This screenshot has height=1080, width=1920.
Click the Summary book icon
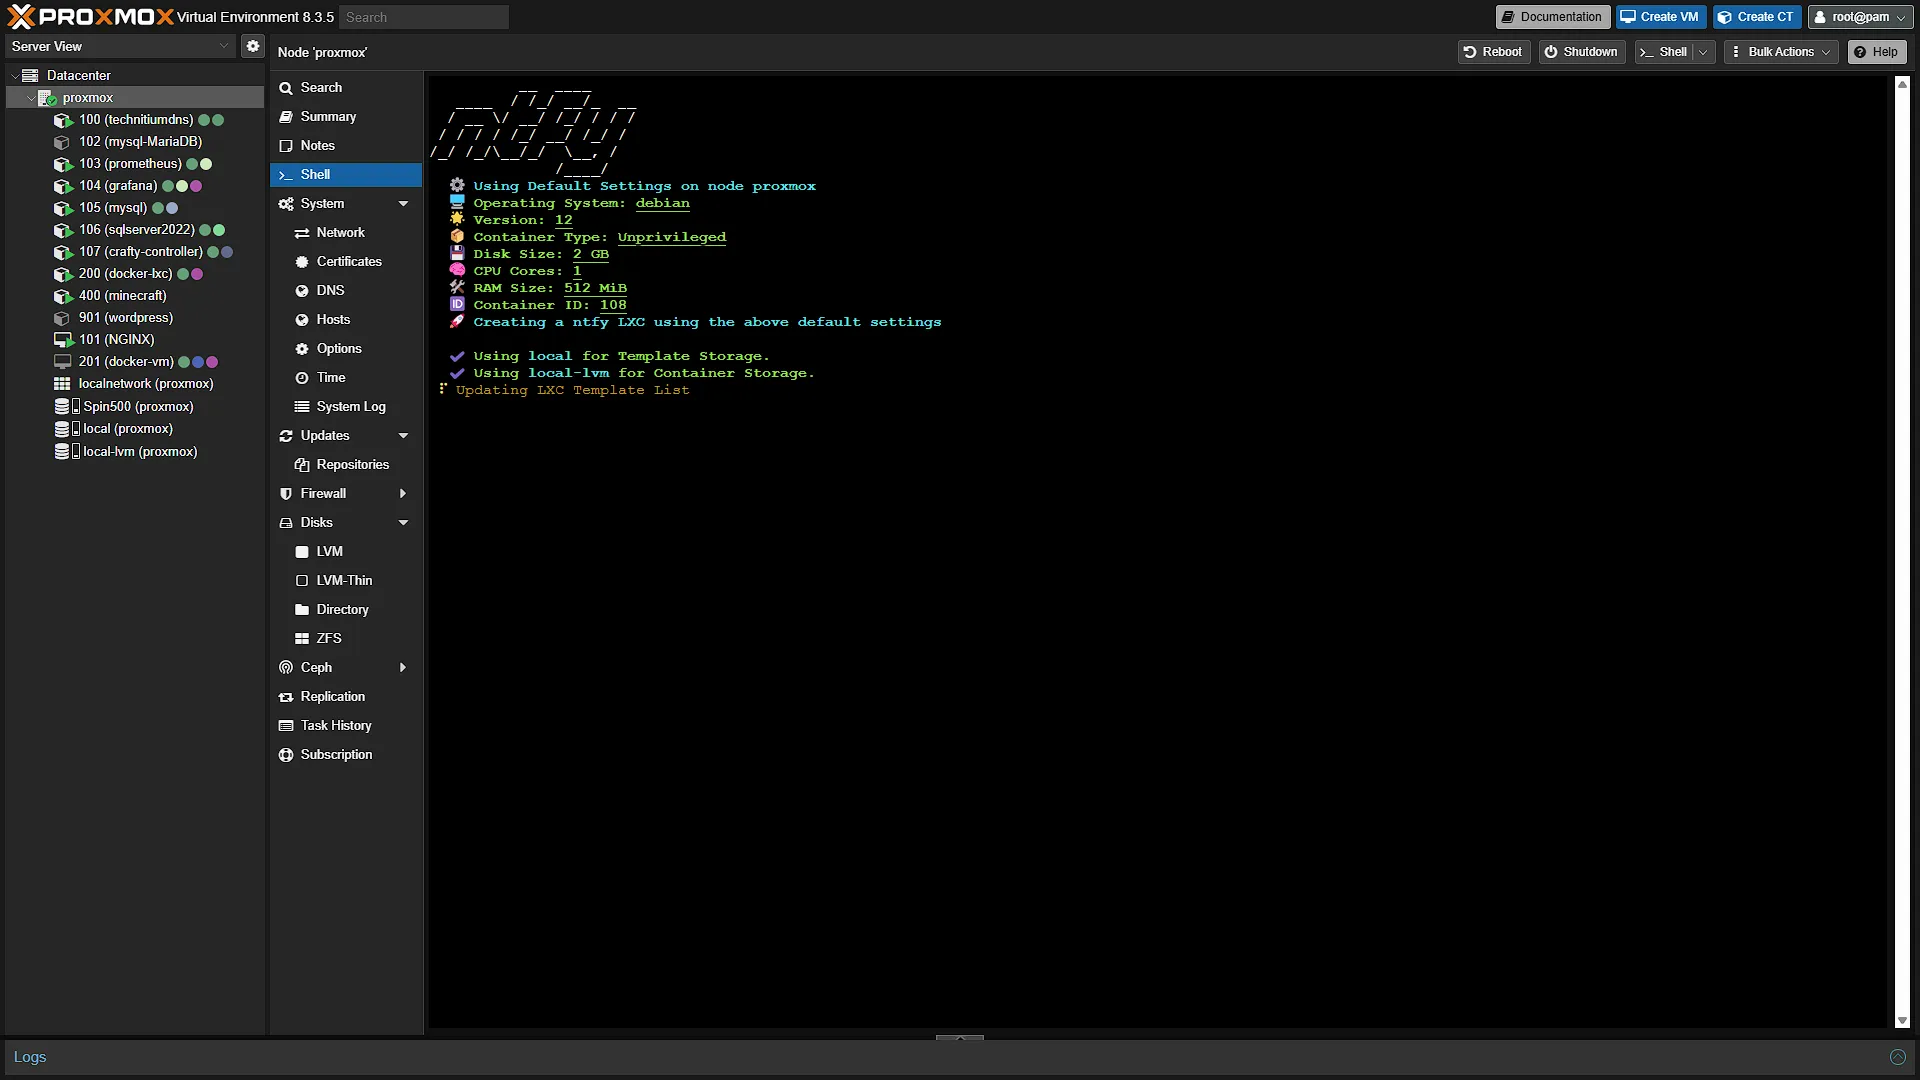tap(286, 117)
